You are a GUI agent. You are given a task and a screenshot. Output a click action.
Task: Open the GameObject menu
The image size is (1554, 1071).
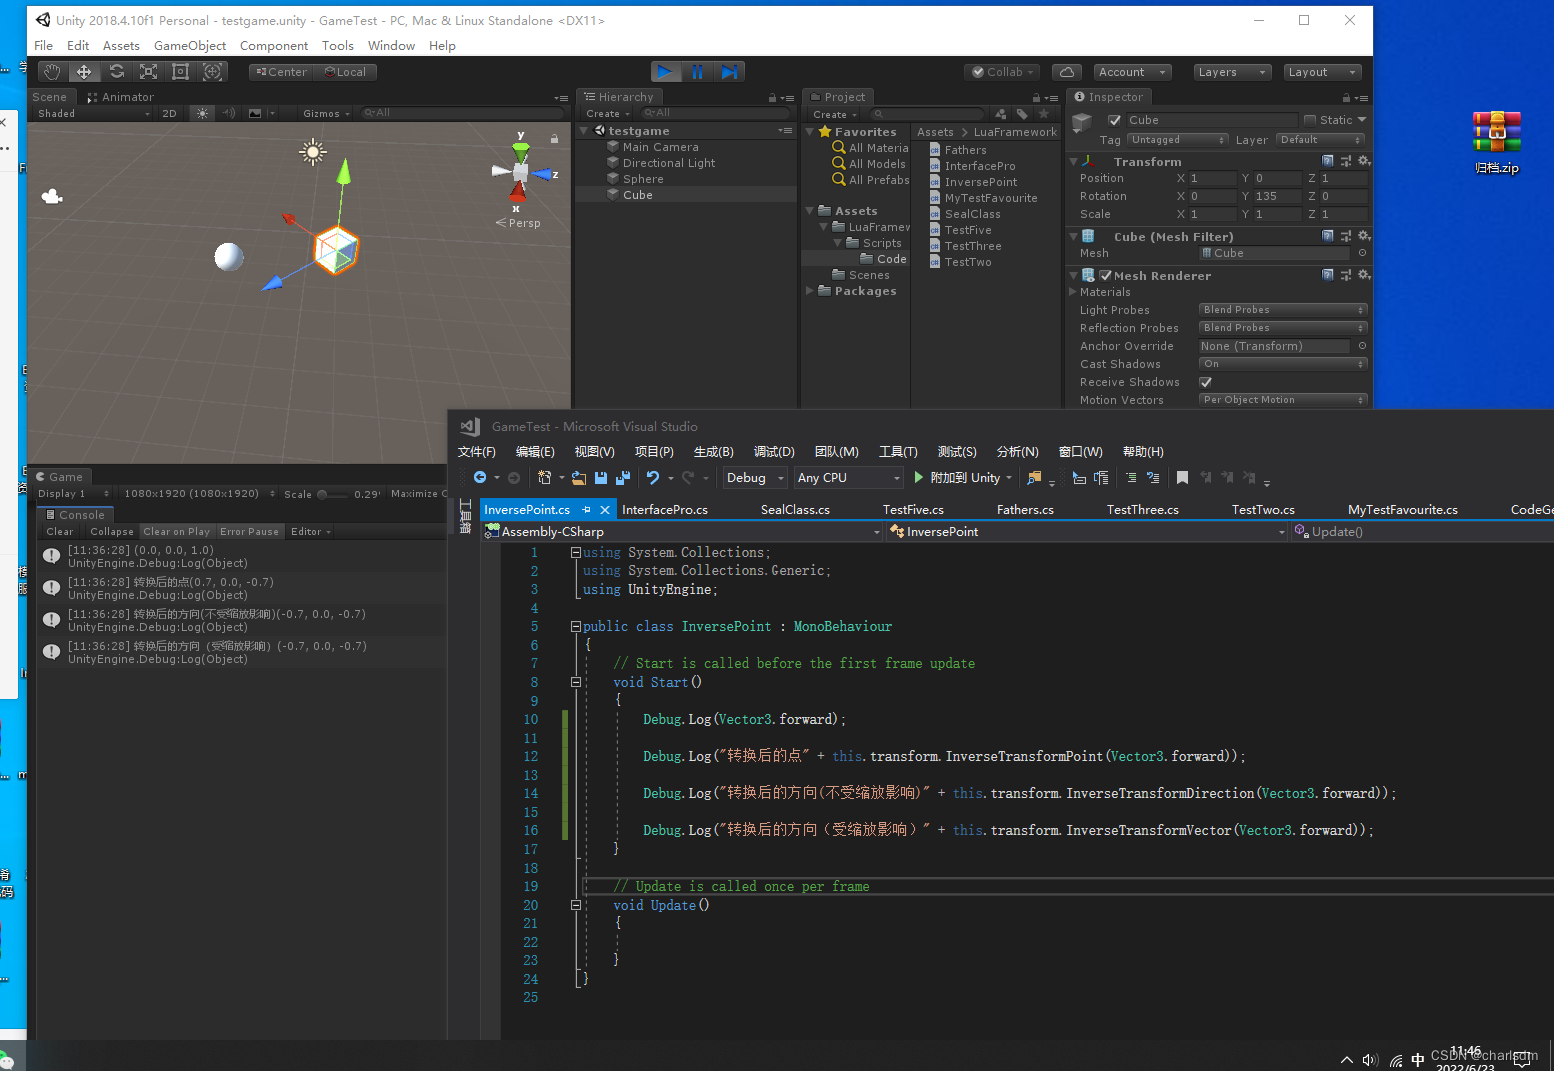point(190,45)
